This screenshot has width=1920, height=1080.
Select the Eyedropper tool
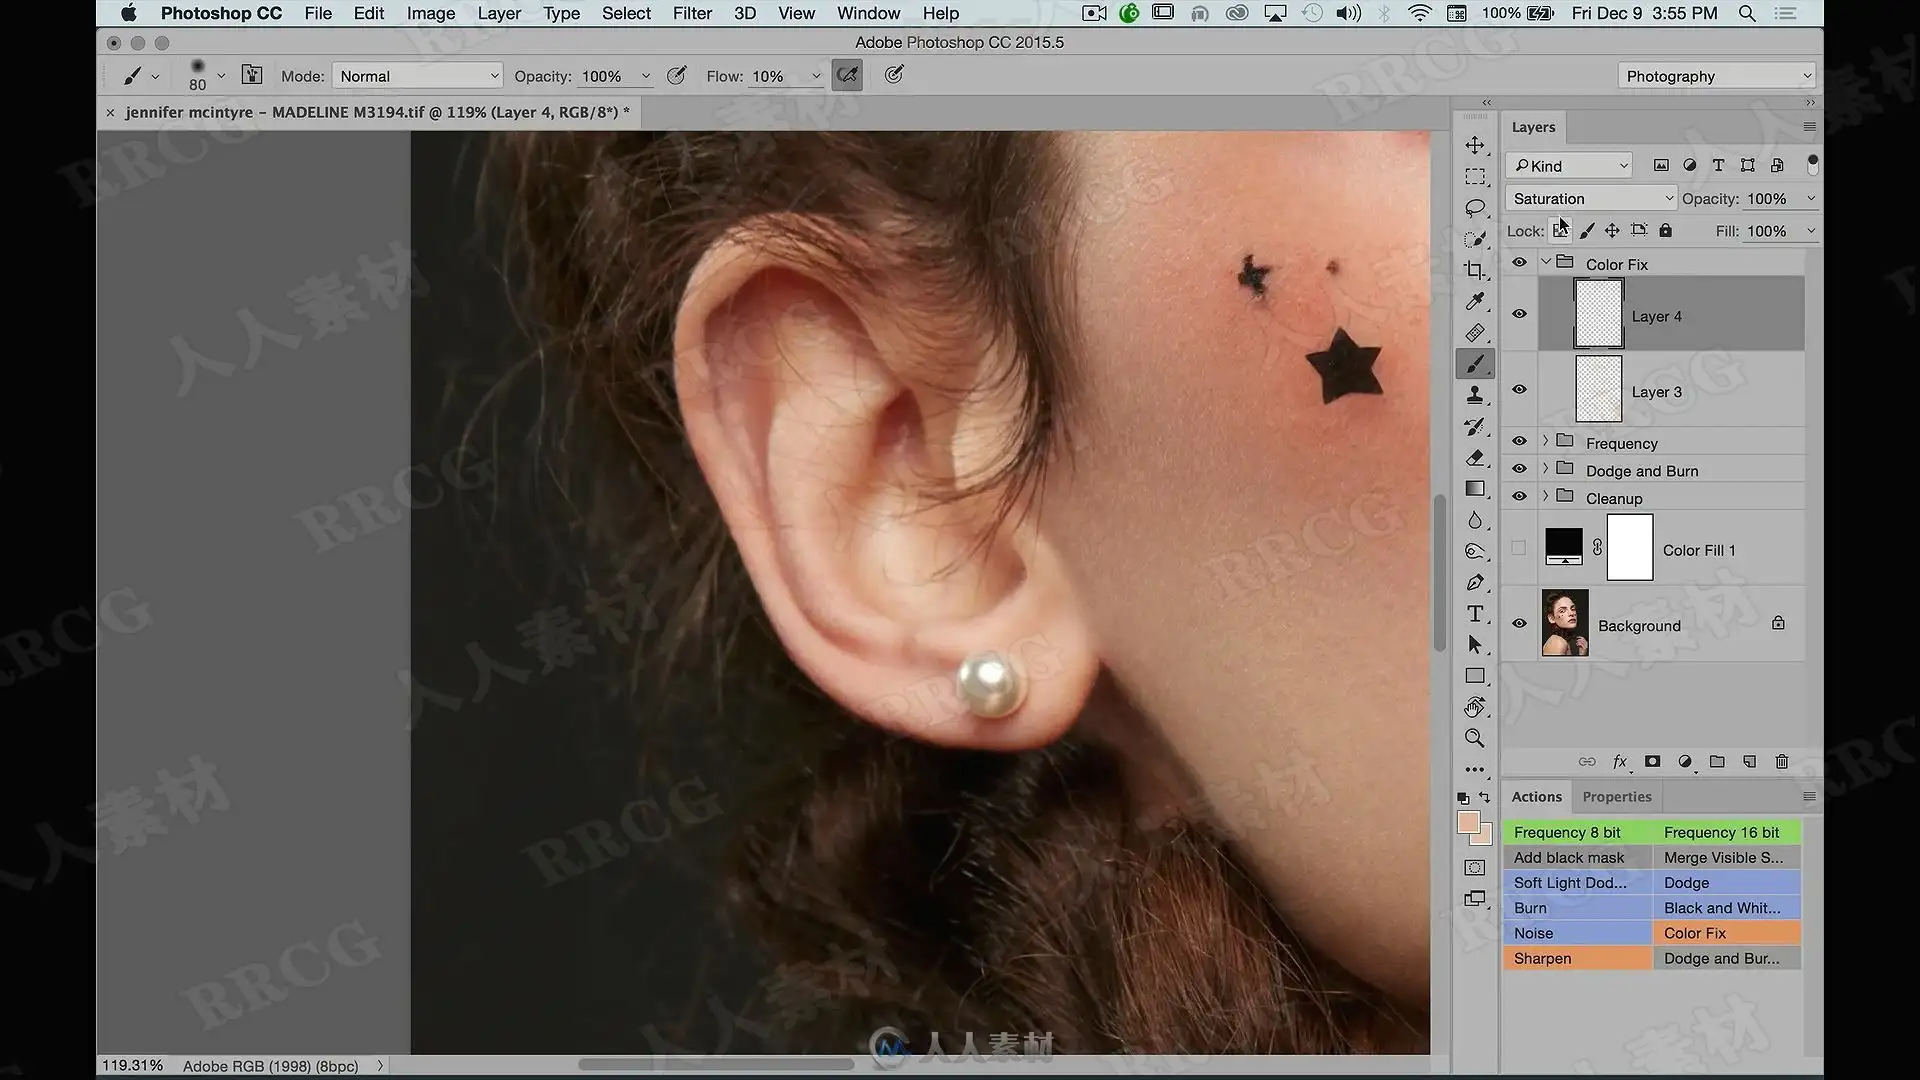1475,301
